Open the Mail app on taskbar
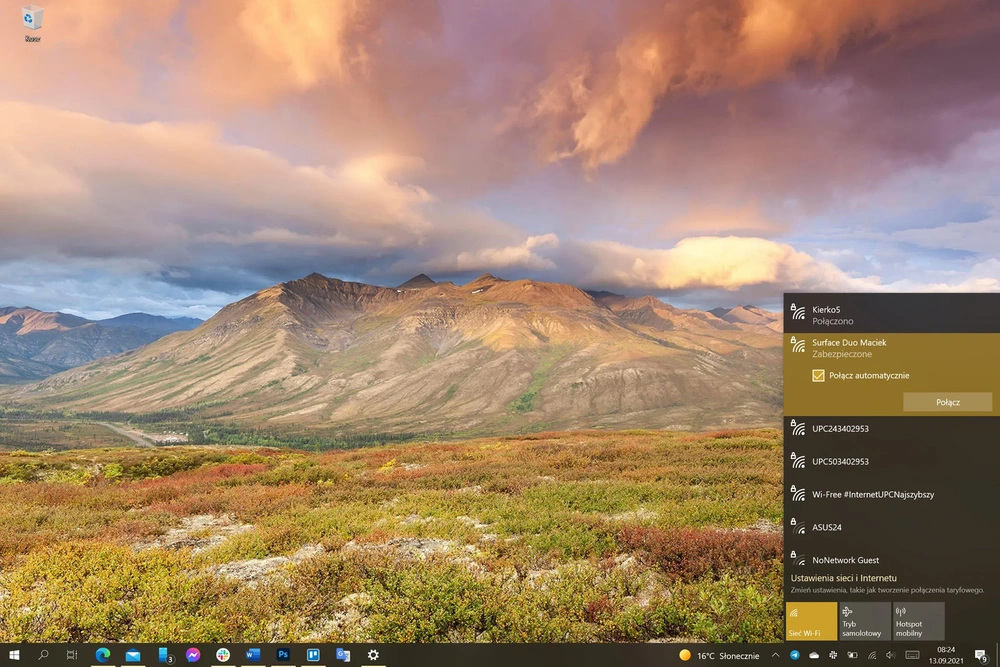Screen dimensions: 1000x667 133,655
